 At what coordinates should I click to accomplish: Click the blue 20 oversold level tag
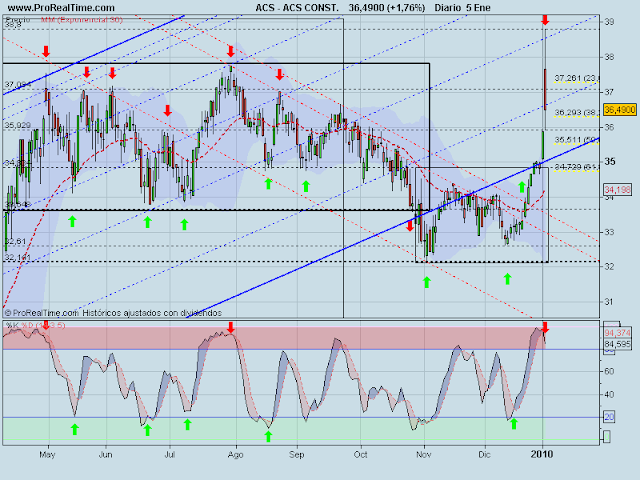pos(609,417)
